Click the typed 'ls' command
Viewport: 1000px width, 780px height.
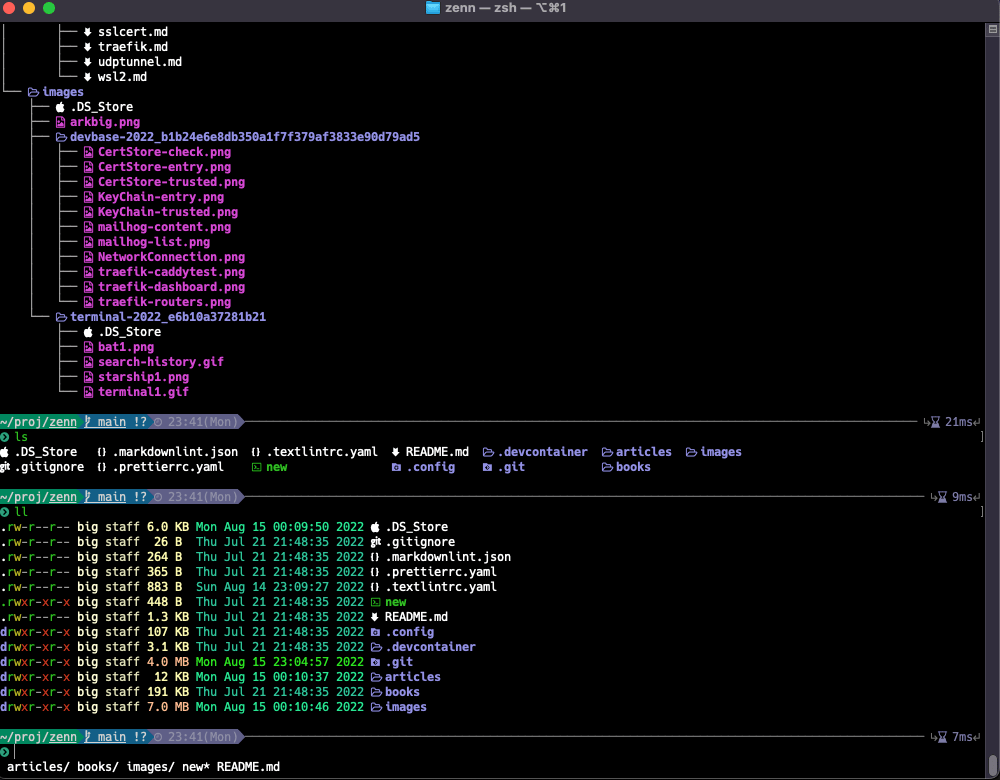click(x=21, y=437)
